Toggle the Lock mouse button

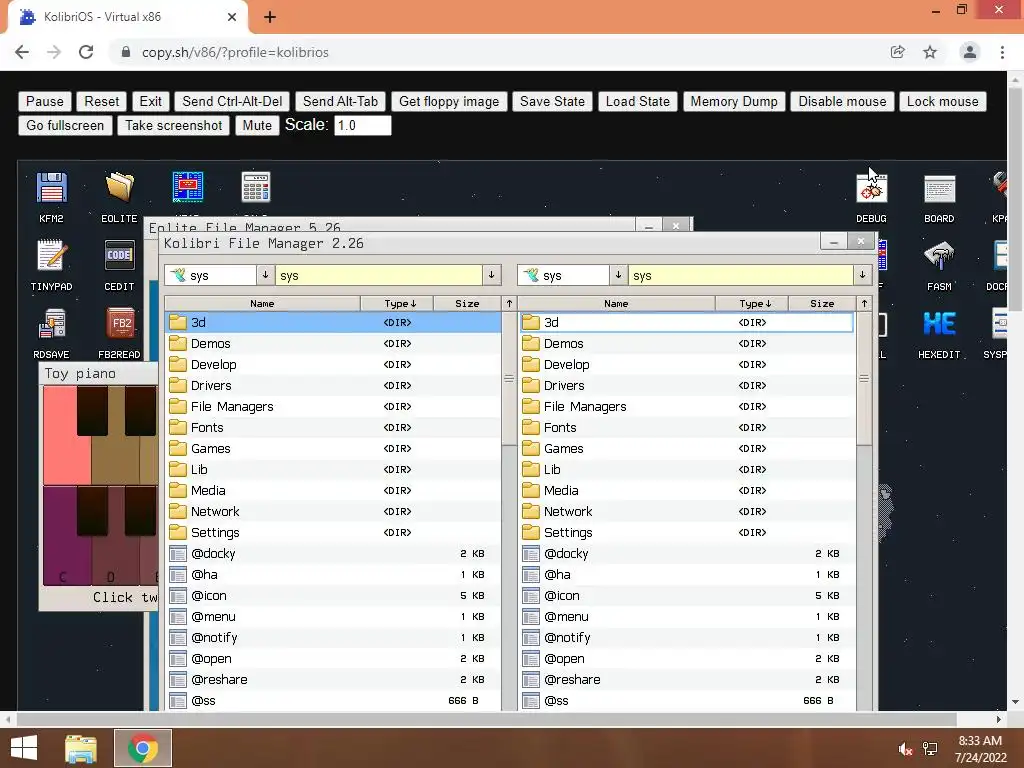pyautogui.click(x=942, y=101)
